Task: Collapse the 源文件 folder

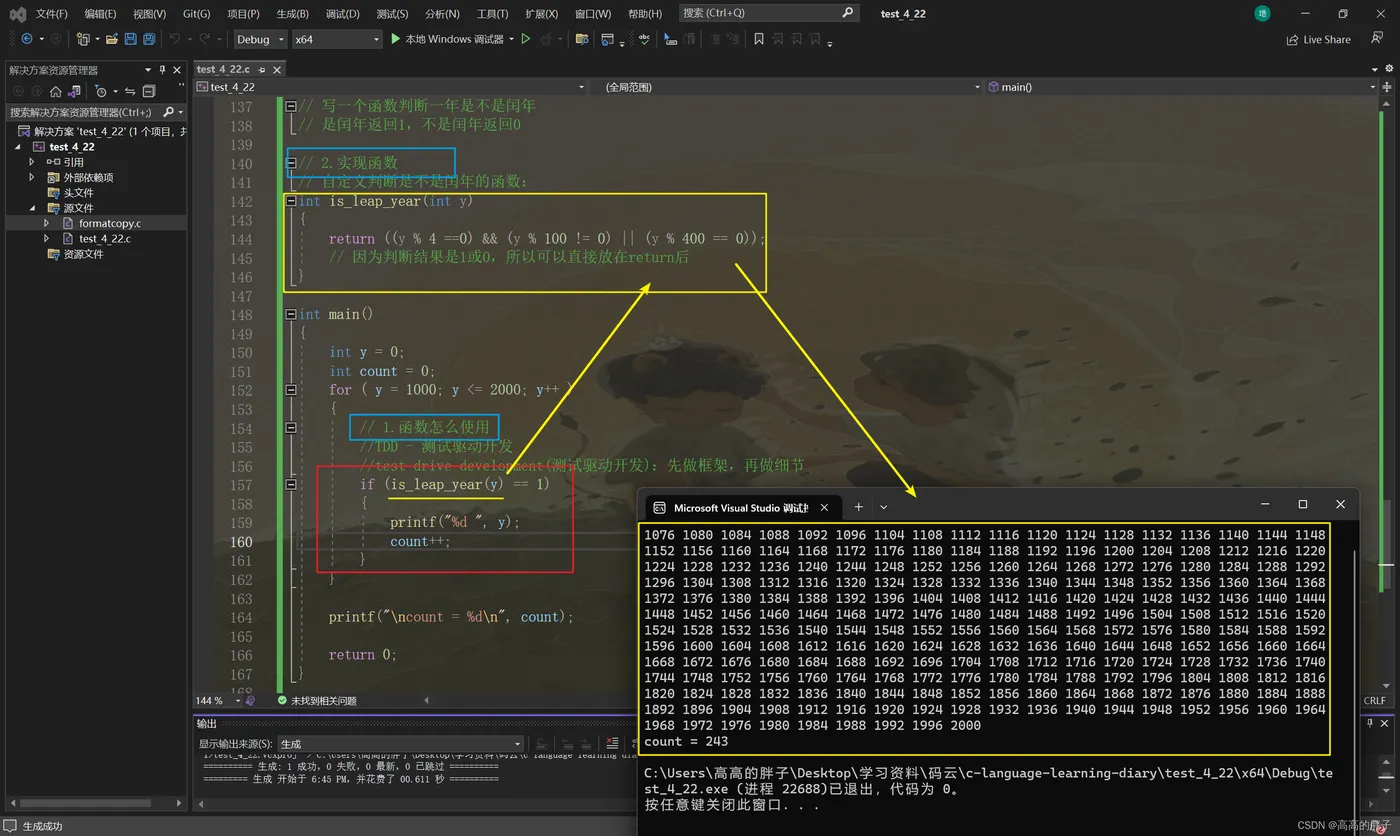Action: coord(31,208)
